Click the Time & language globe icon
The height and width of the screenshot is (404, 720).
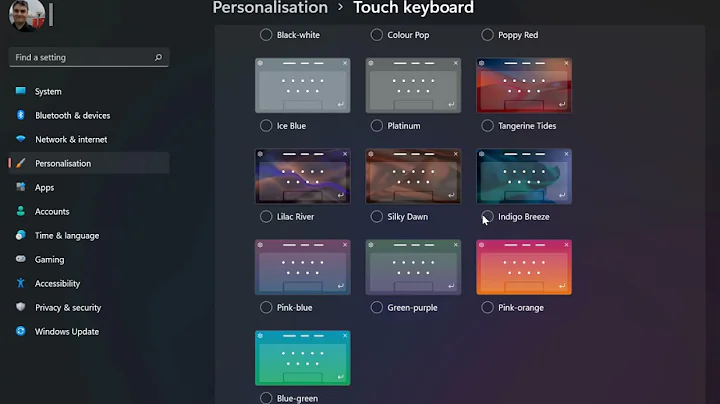point(21,235)
